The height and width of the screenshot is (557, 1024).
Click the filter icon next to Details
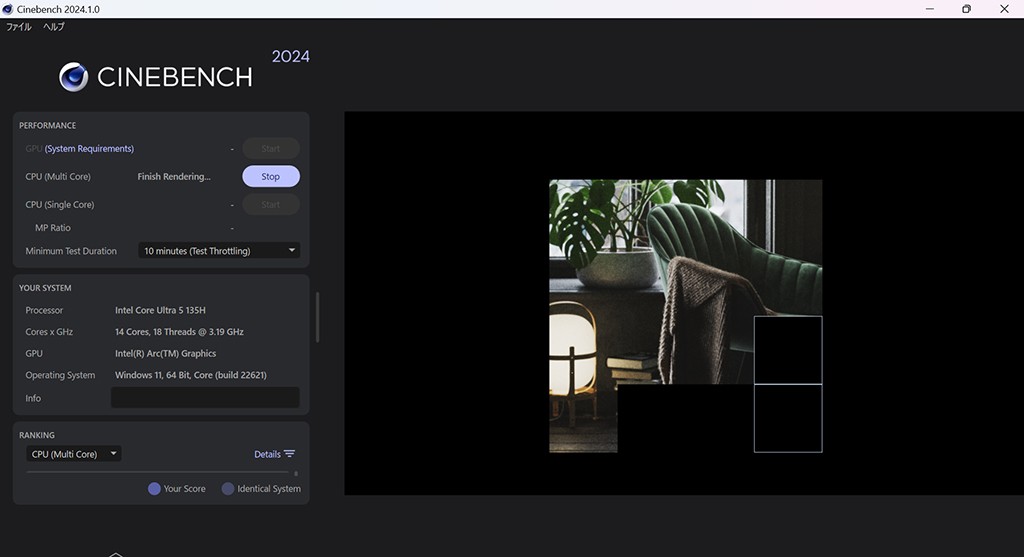tap(289, 454)
